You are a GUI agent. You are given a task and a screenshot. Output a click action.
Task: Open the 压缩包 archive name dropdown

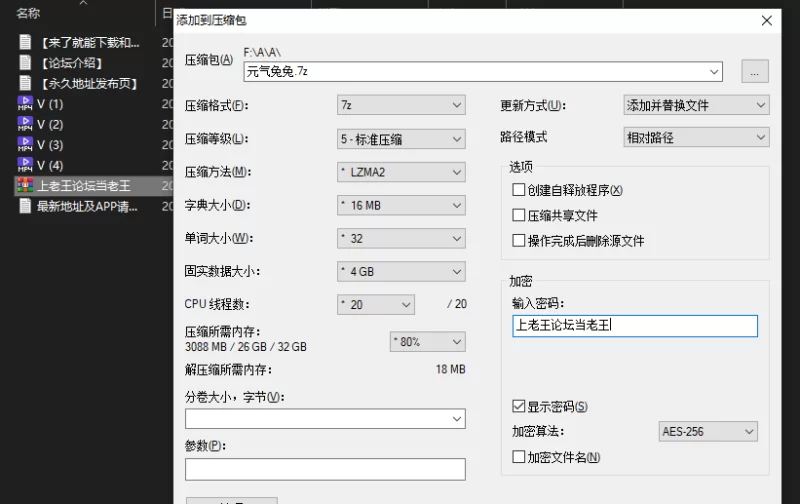[714, 72]
